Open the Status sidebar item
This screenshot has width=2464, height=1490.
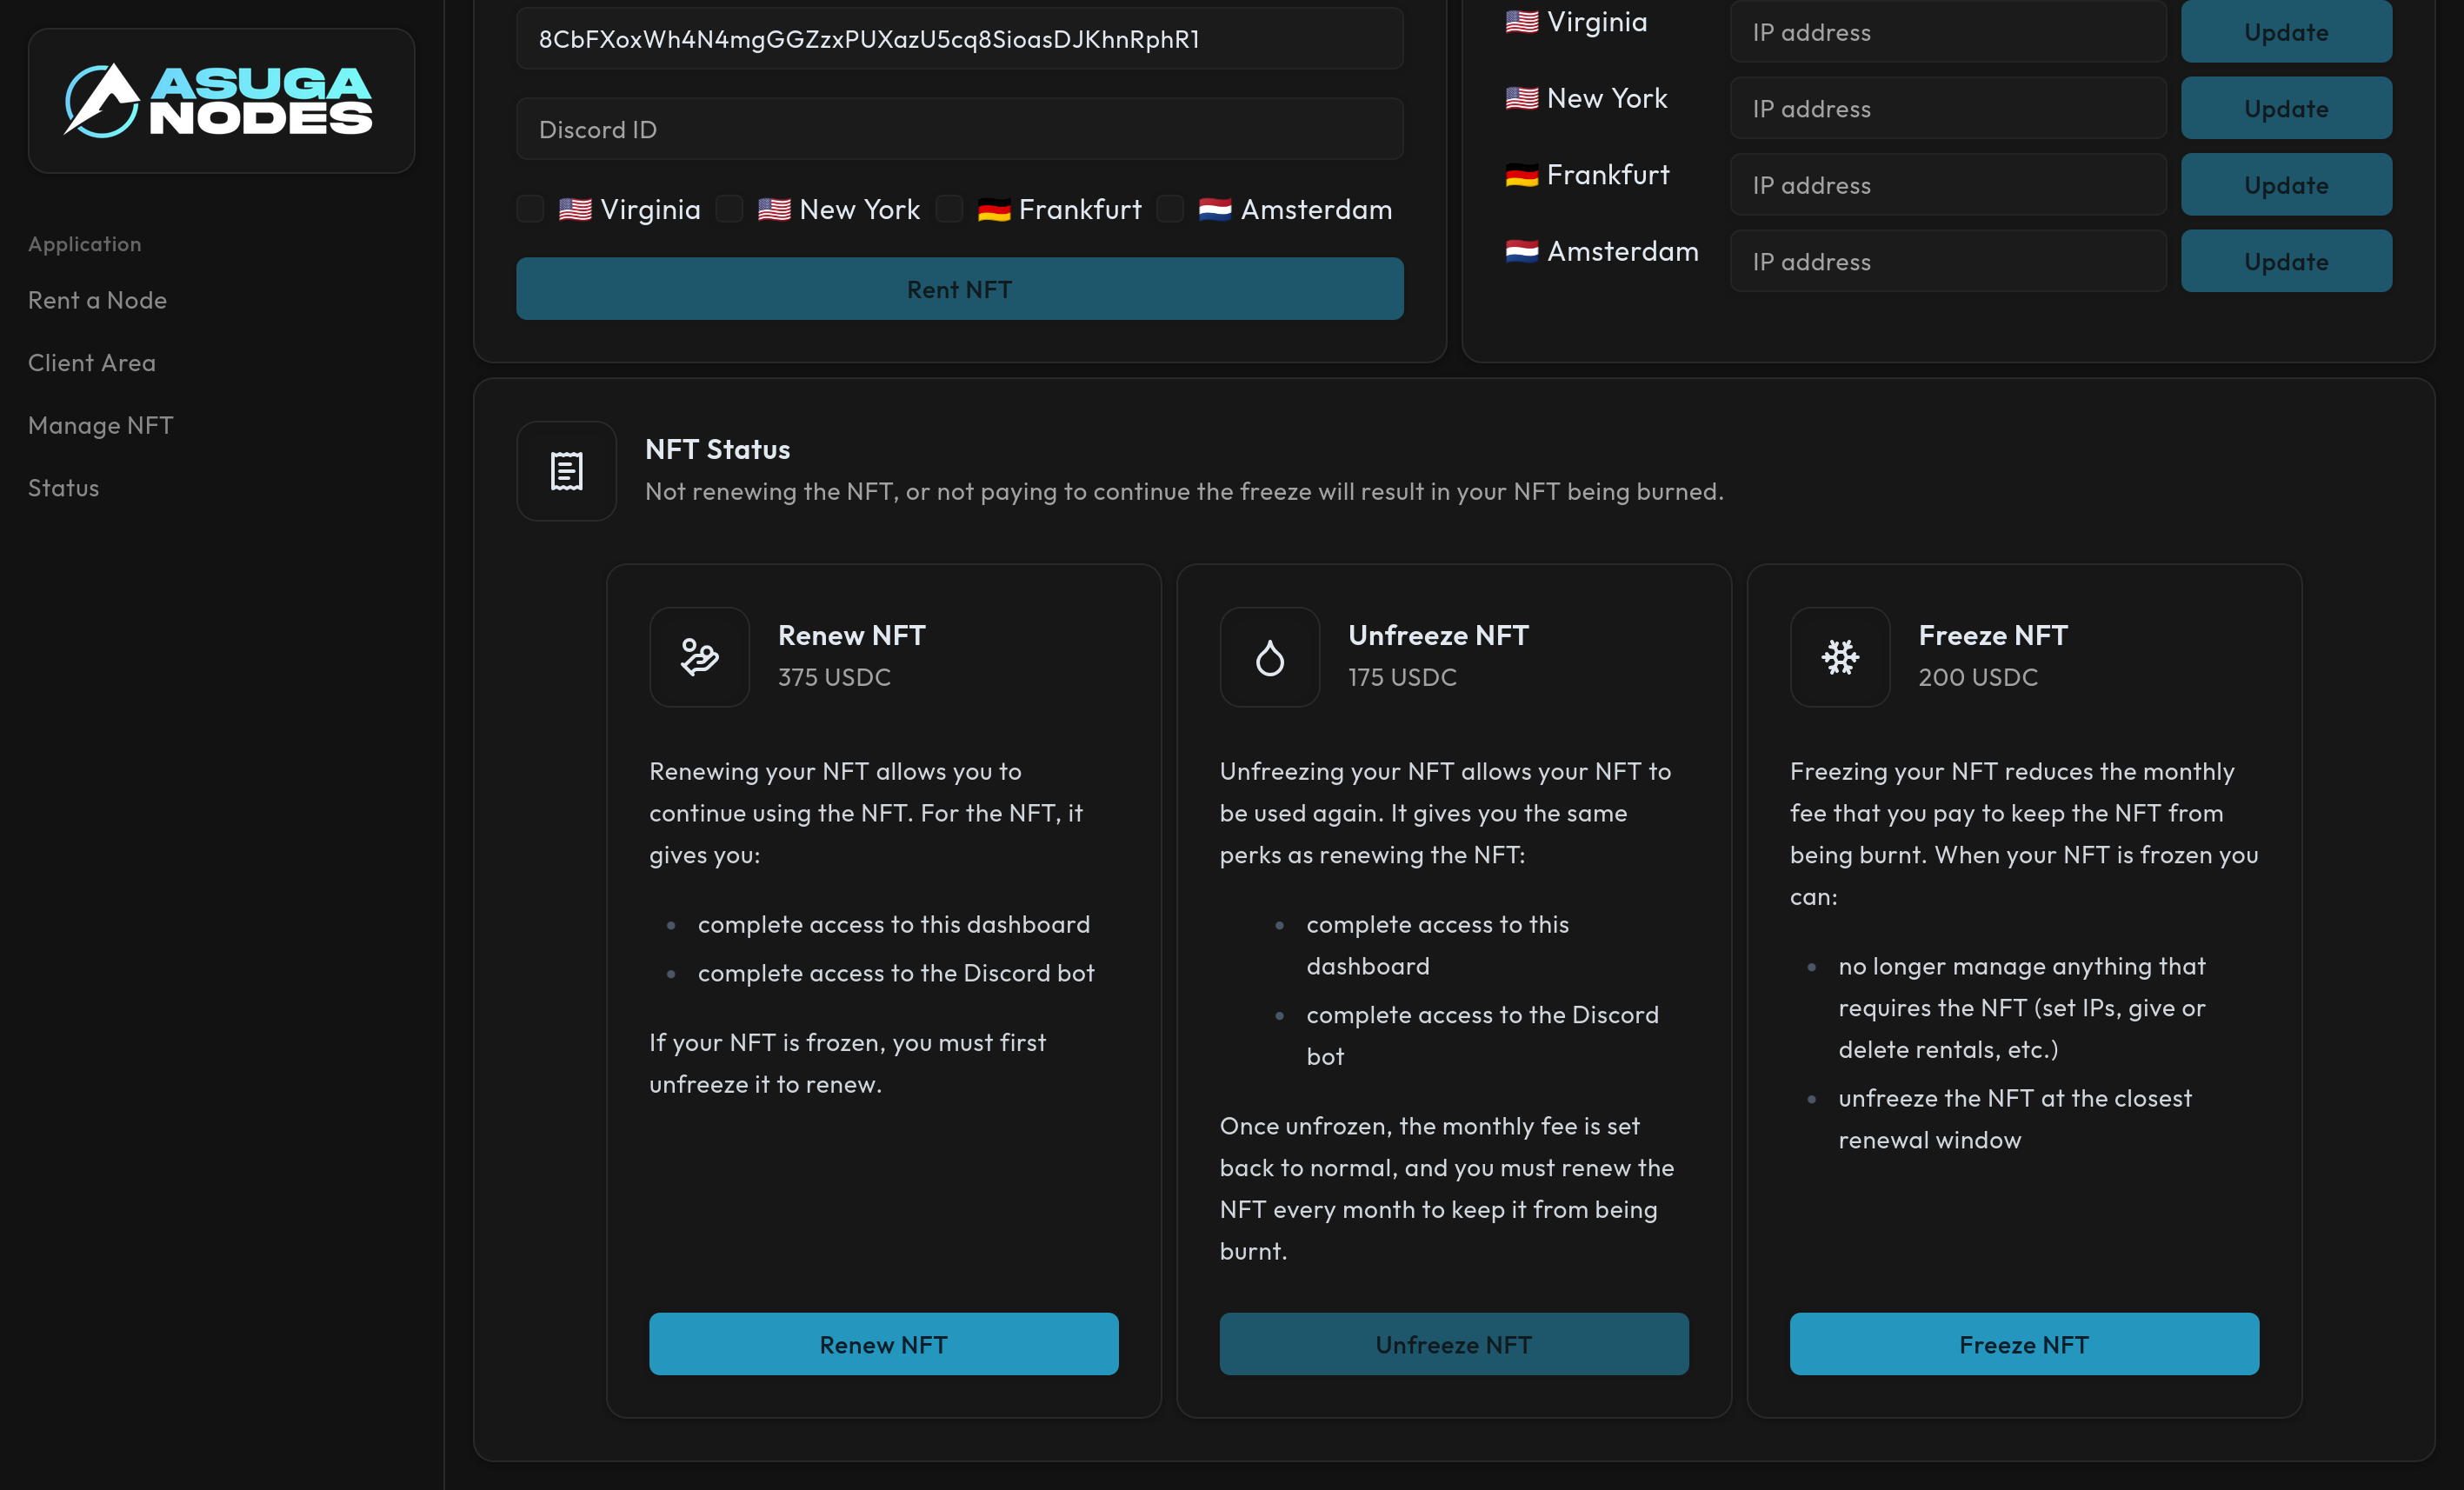point(63,488)
